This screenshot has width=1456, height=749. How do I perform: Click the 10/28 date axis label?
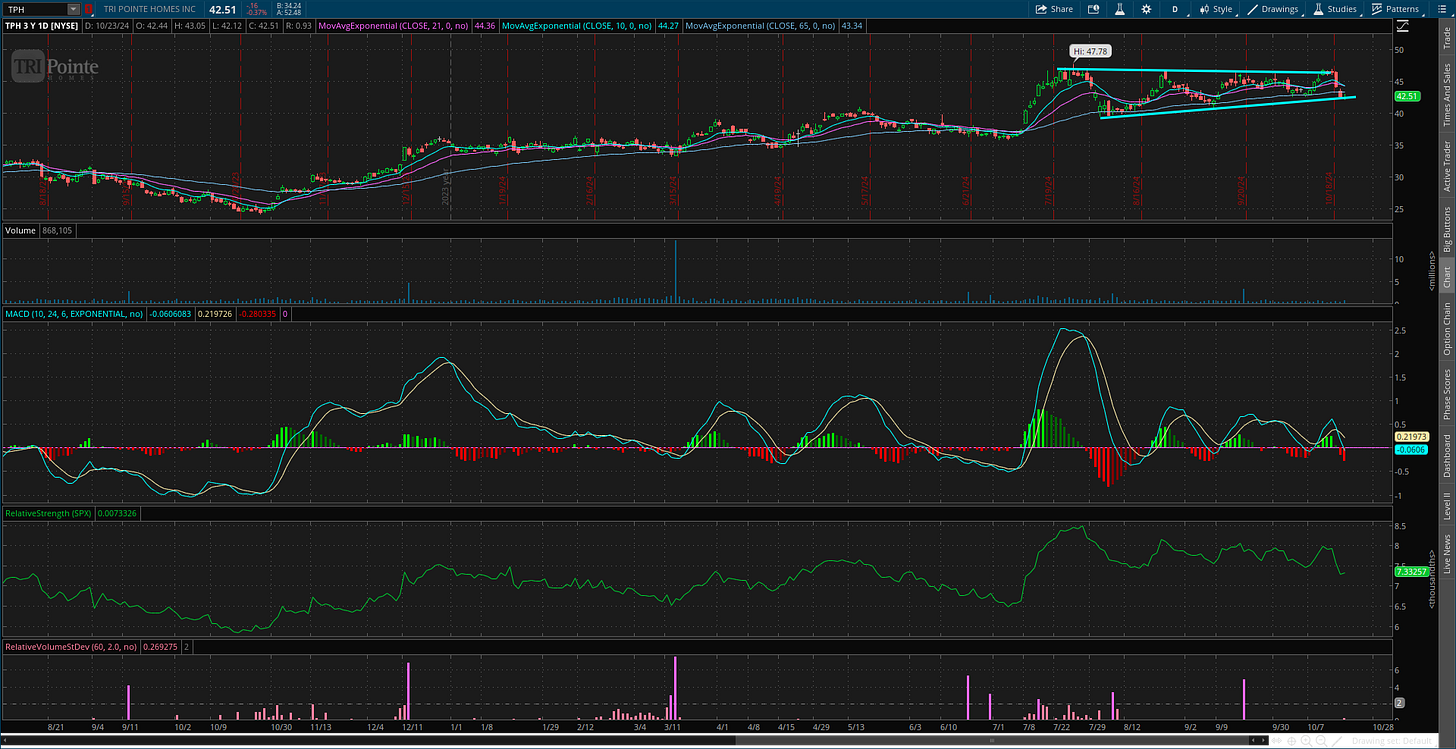(x=1382, y=728)
